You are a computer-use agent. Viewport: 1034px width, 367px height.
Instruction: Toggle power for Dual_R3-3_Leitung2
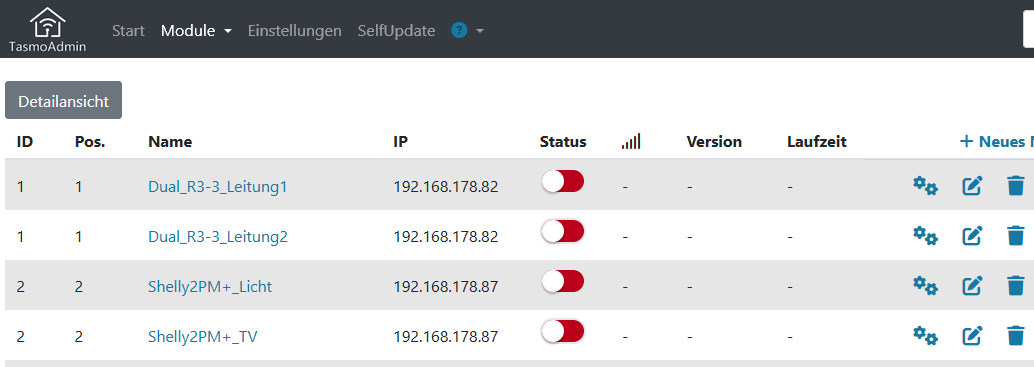(563, 231)
